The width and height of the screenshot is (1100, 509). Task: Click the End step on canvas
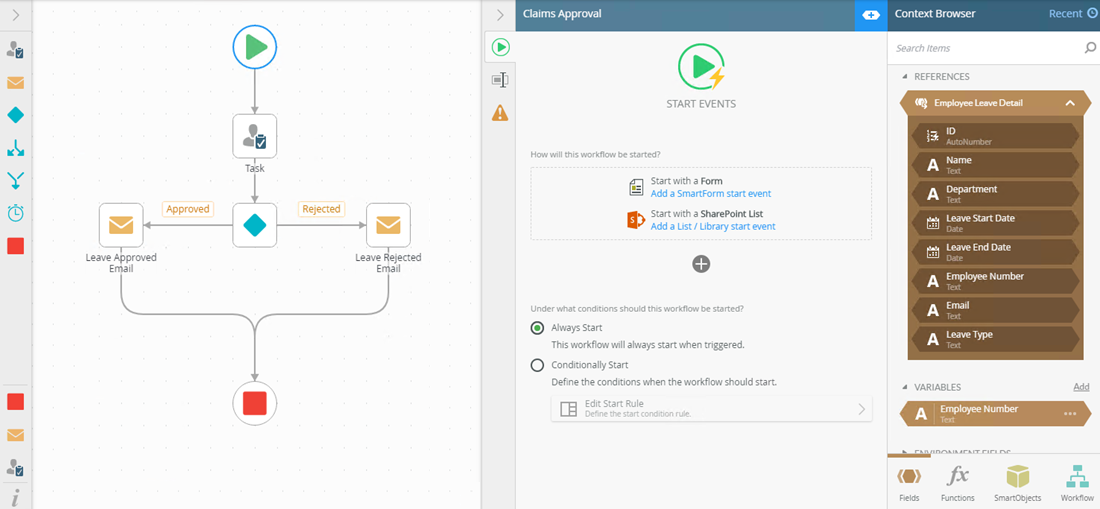(x=254, y=403)
